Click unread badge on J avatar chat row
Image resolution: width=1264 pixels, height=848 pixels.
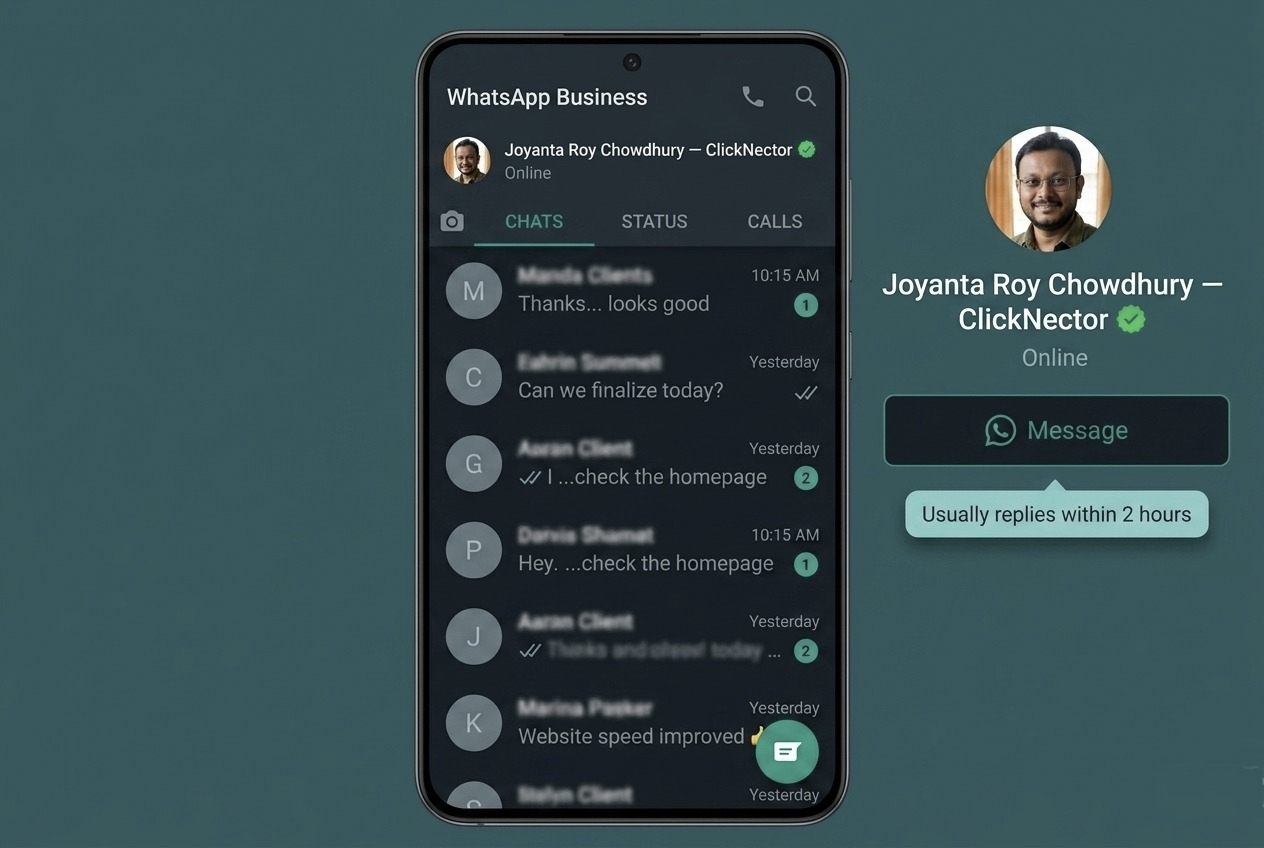coord(806,651)
